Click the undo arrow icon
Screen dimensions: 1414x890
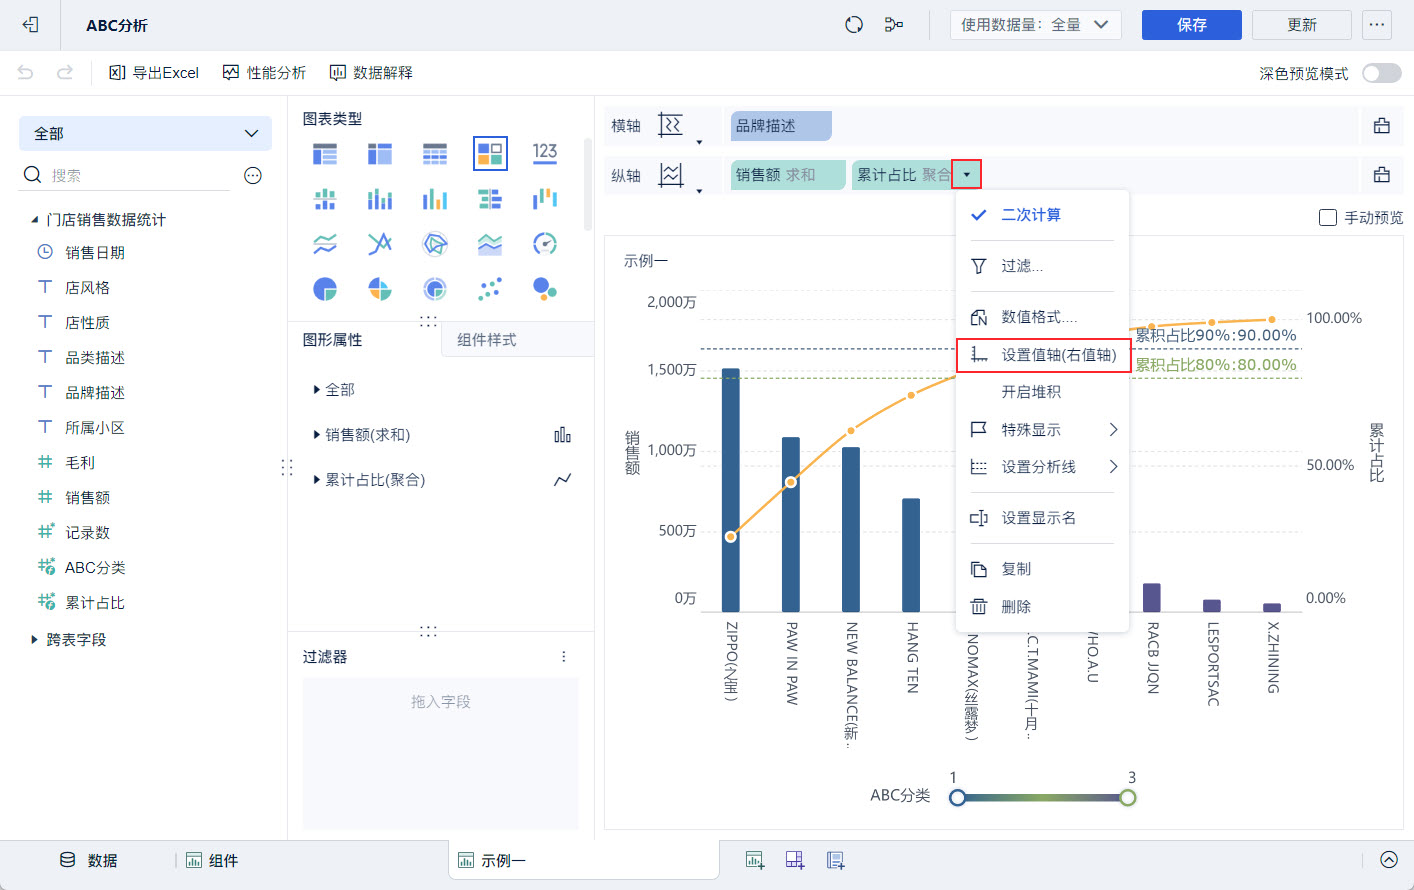coord(26,72)
